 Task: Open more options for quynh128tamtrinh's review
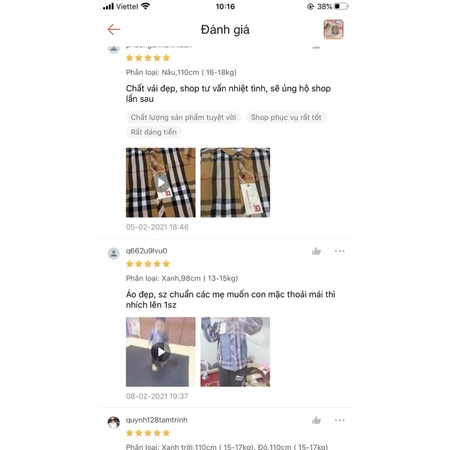point(340,420)
